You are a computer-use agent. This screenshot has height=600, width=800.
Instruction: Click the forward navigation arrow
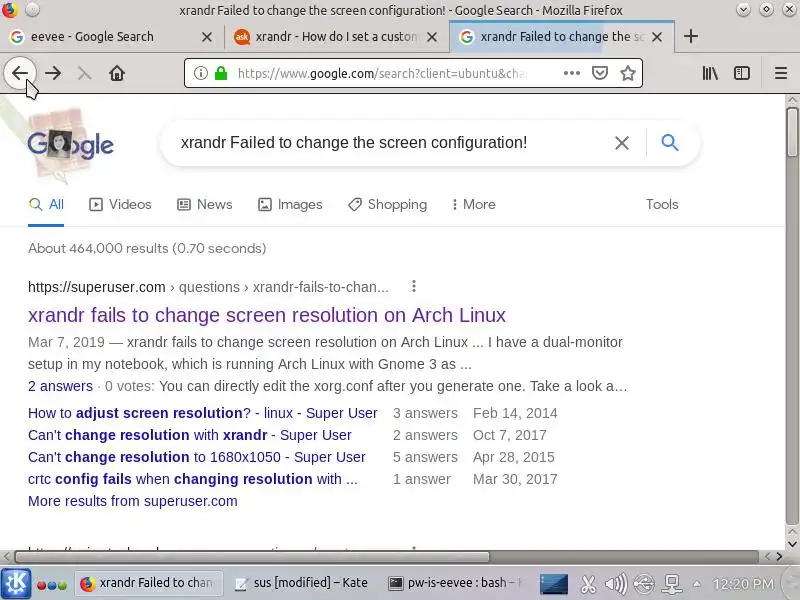point(53,73)
